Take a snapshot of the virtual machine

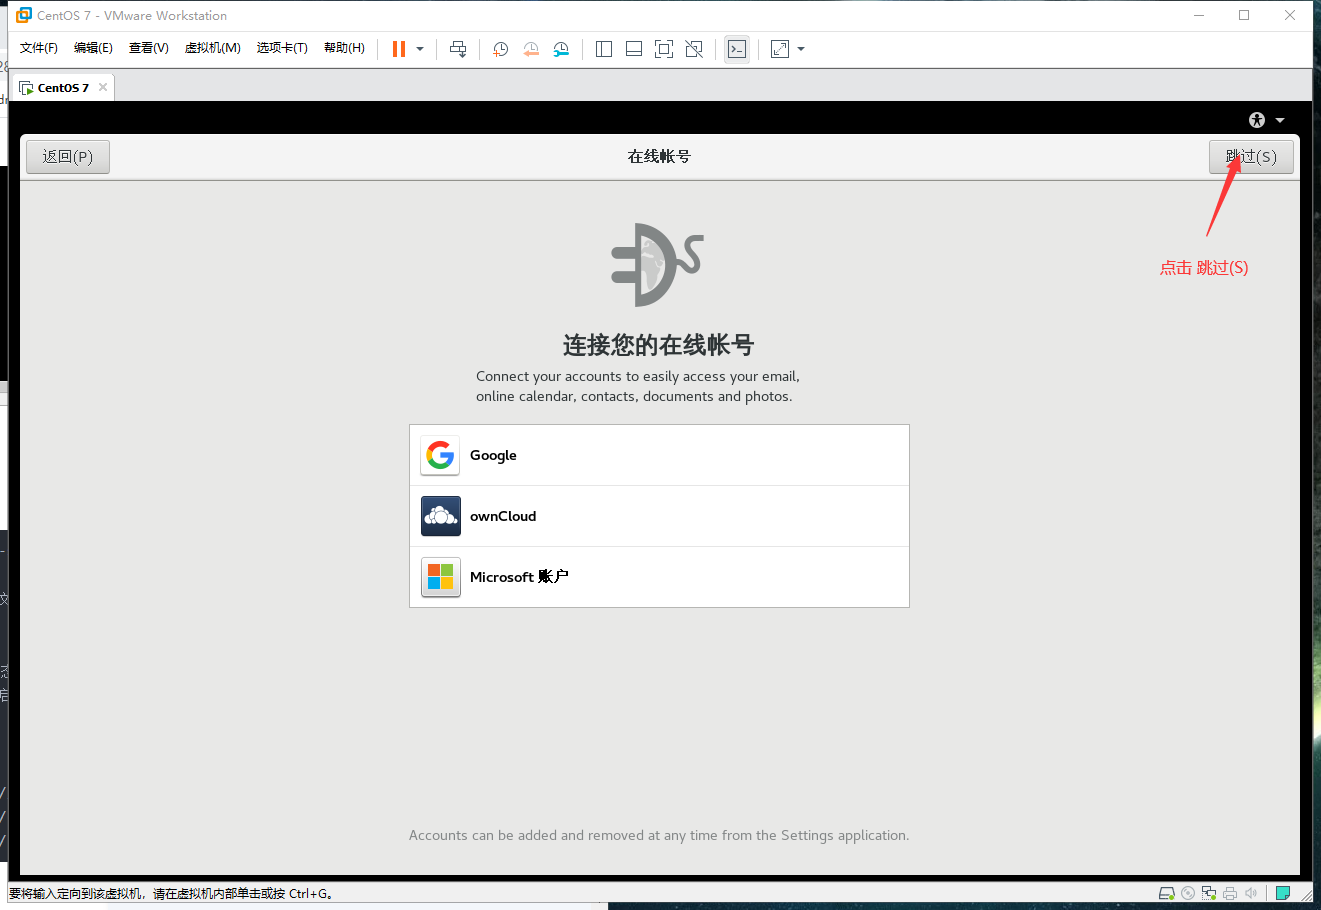click(500, 48)
